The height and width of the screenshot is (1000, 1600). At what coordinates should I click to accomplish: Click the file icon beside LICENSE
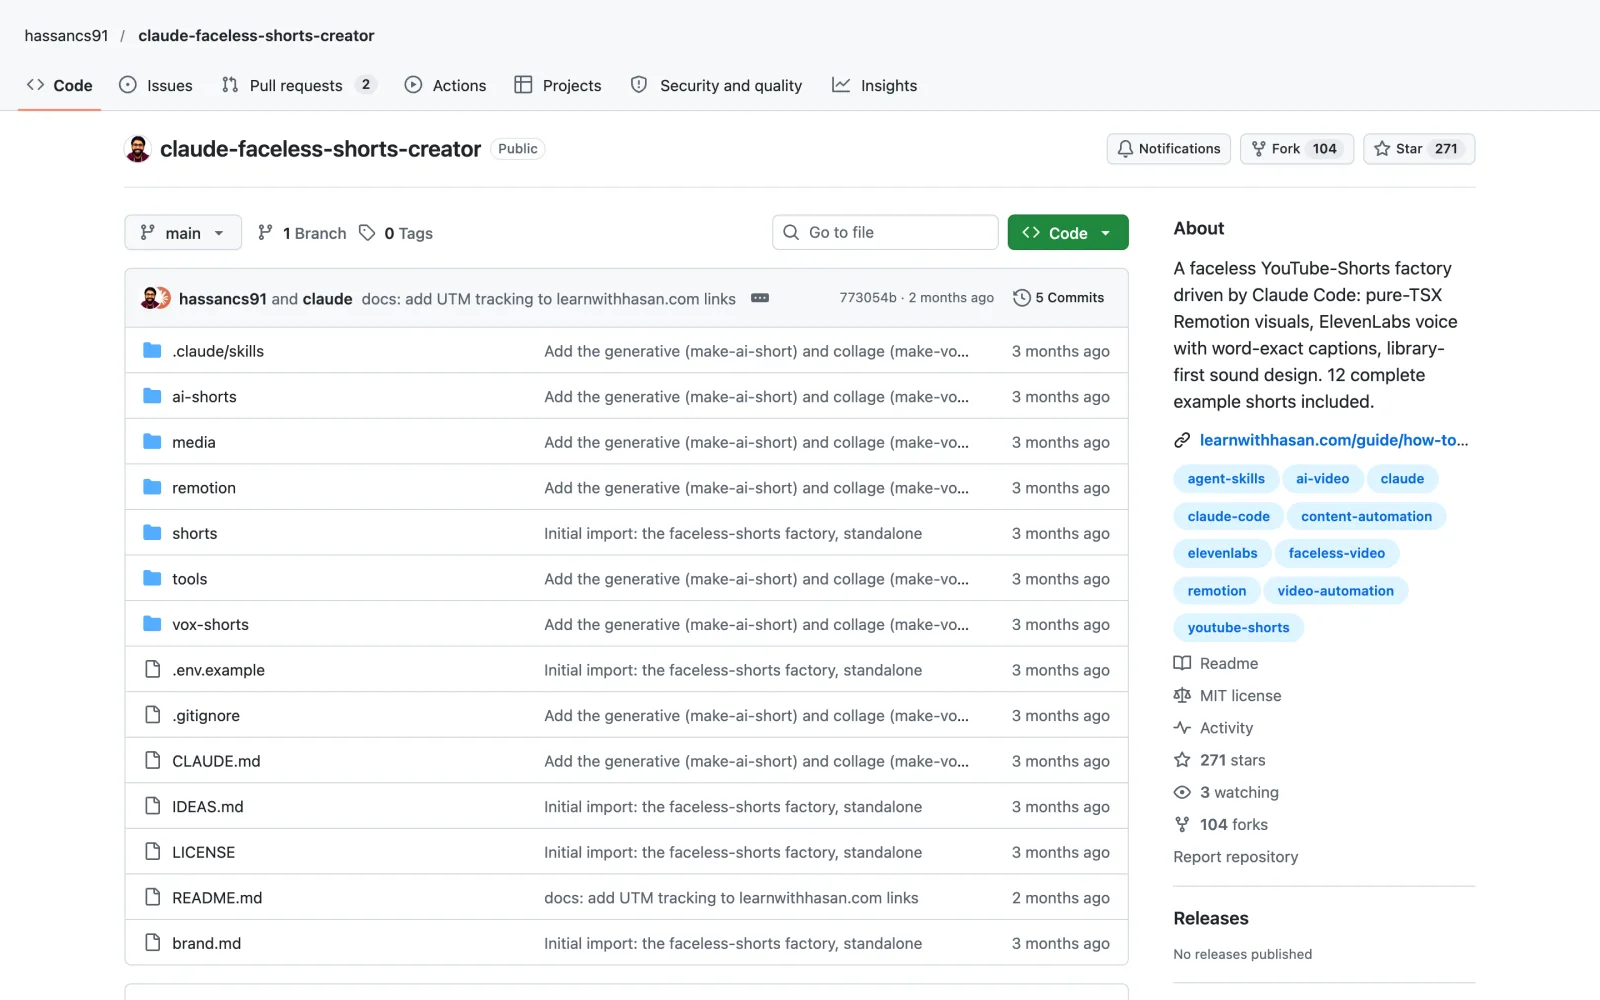(x=152, y=852)
